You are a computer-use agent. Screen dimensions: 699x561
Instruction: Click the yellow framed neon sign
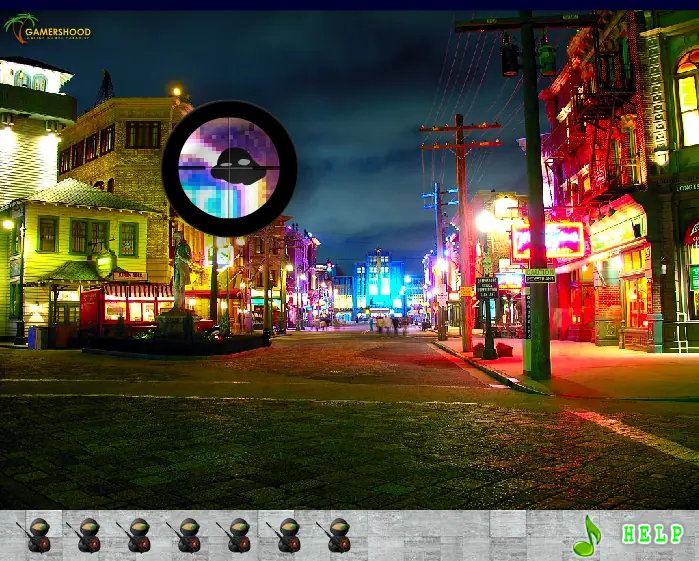tap(548, 240)
